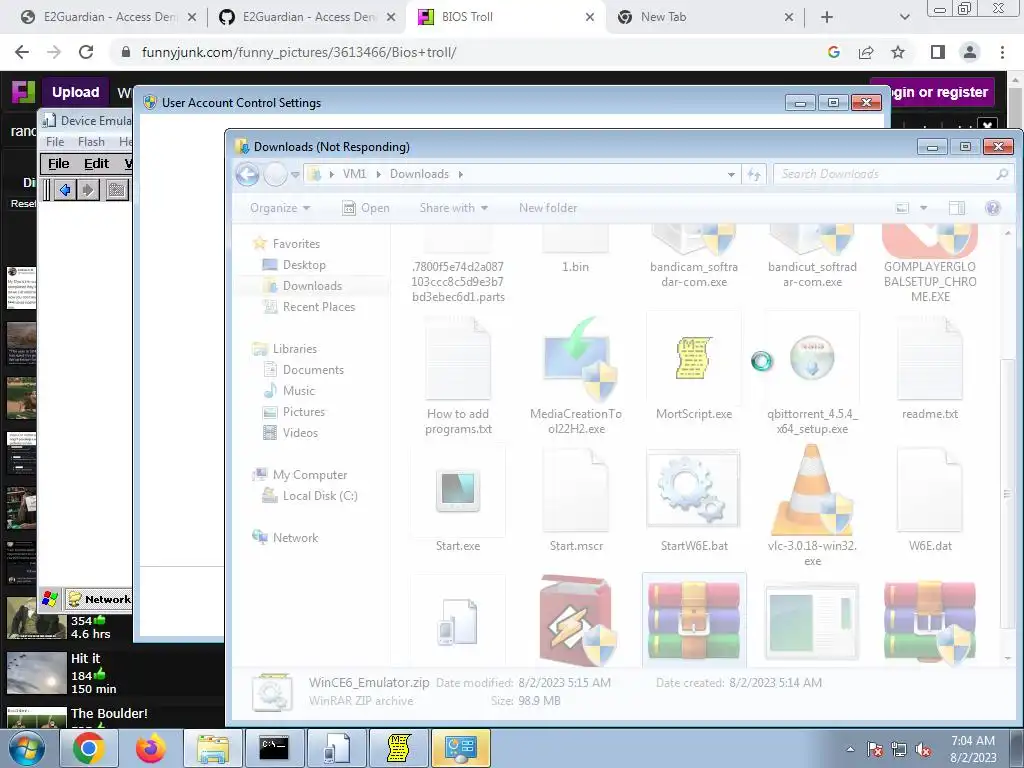Select the Start.exe file icon

coord(458,490)
